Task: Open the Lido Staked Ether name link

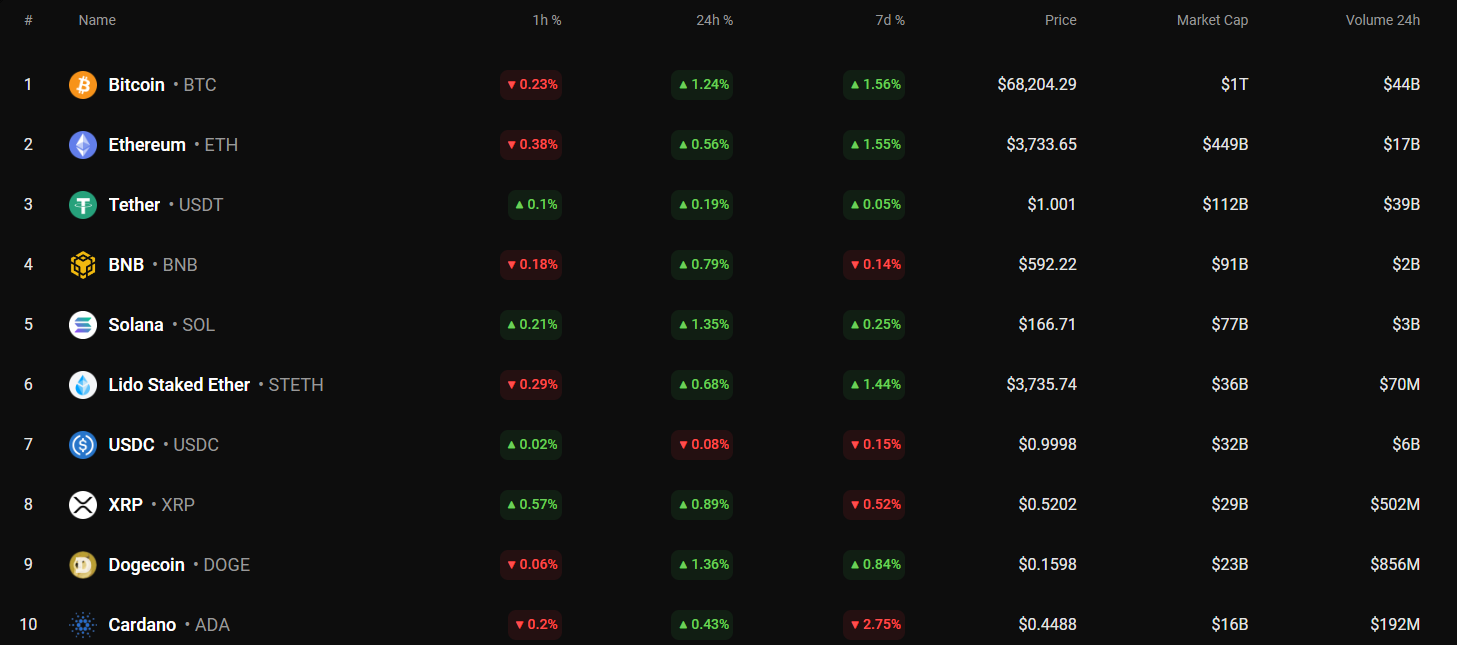Action: (179, 385)
